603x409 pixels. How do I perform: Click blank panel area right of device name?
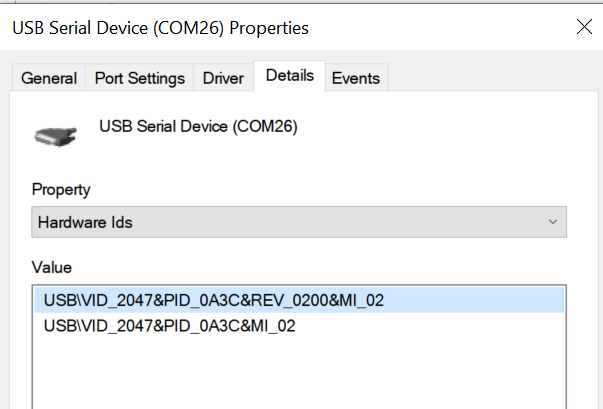(450, 130)
